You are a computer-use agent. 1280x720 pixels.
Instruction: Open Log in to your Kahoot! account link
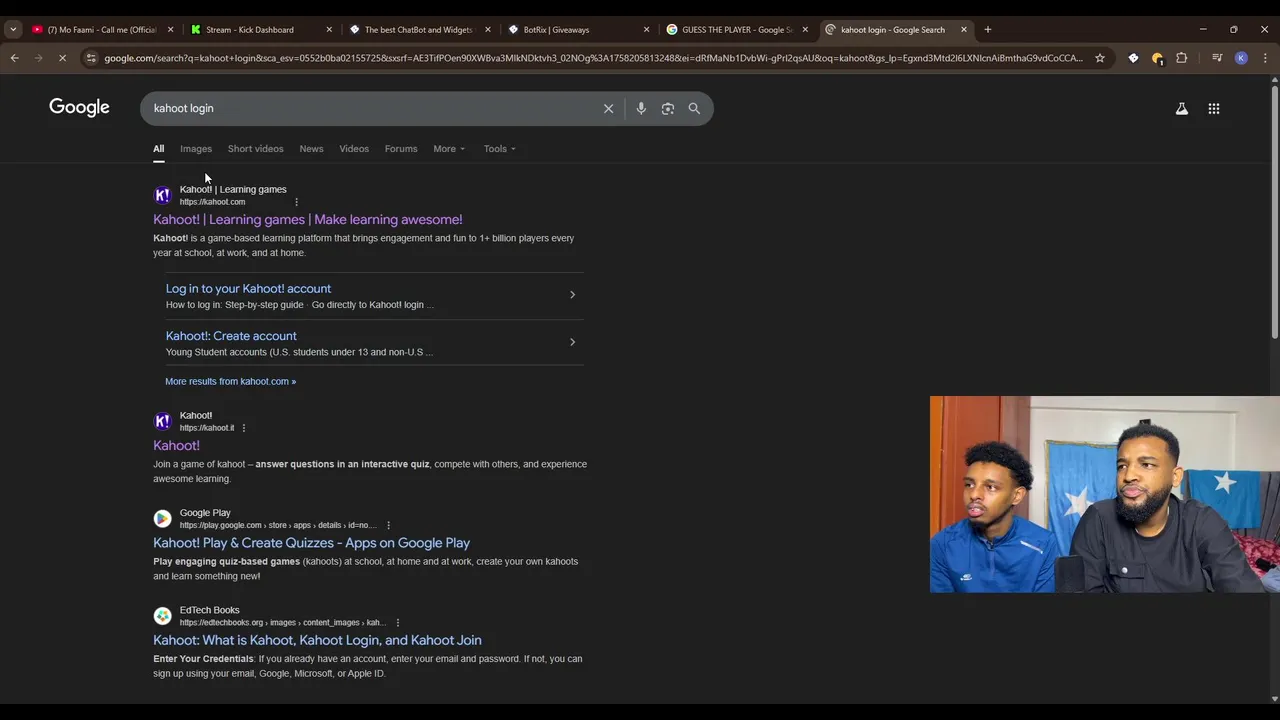coord(248,289)
